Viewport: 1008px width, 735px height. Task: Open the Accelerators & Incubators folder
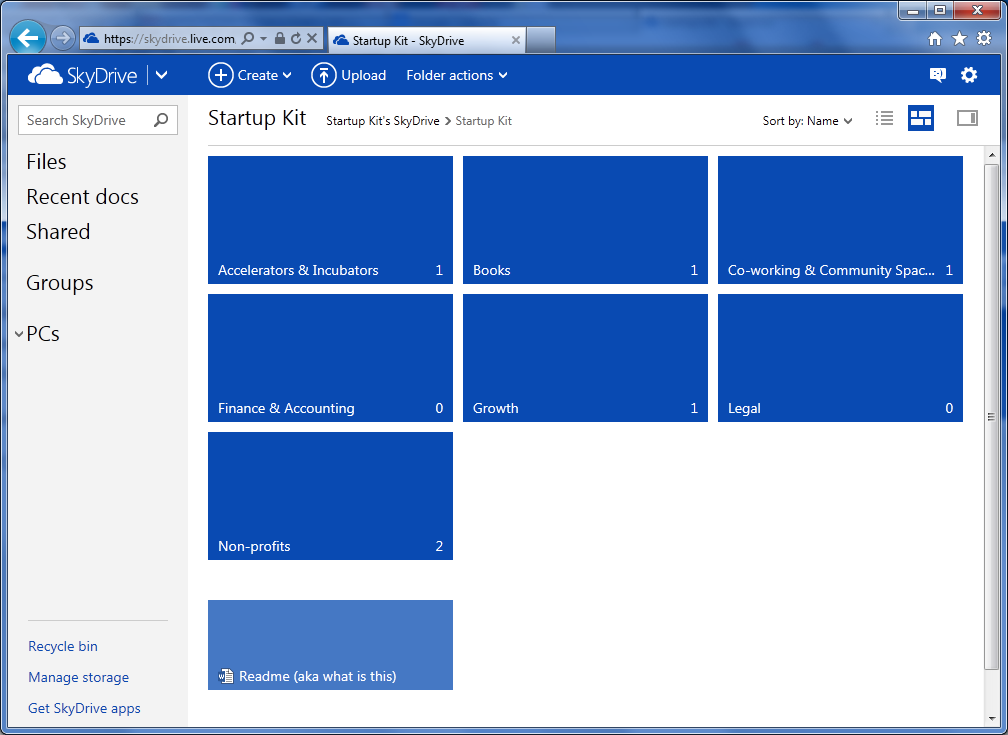(330, 220)
